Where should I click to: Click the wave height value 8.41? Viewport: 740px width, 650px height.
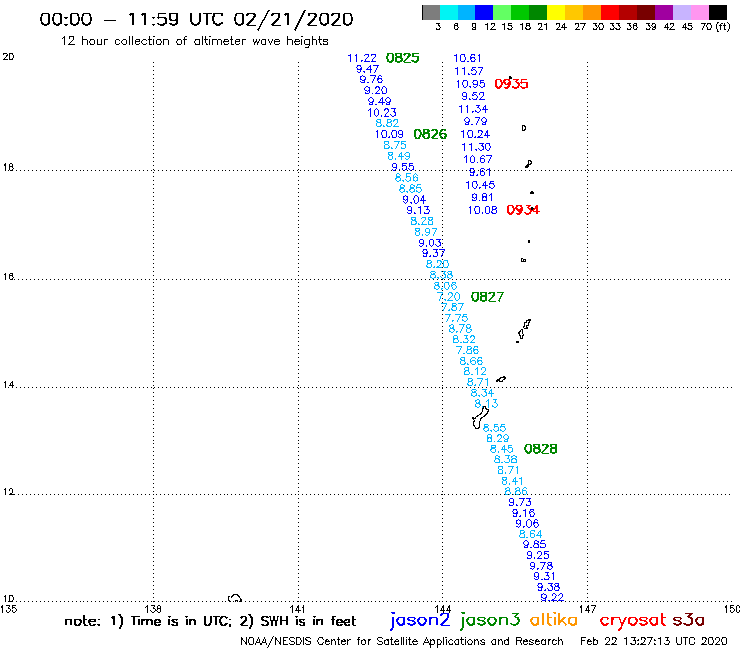tap(512, 481)
